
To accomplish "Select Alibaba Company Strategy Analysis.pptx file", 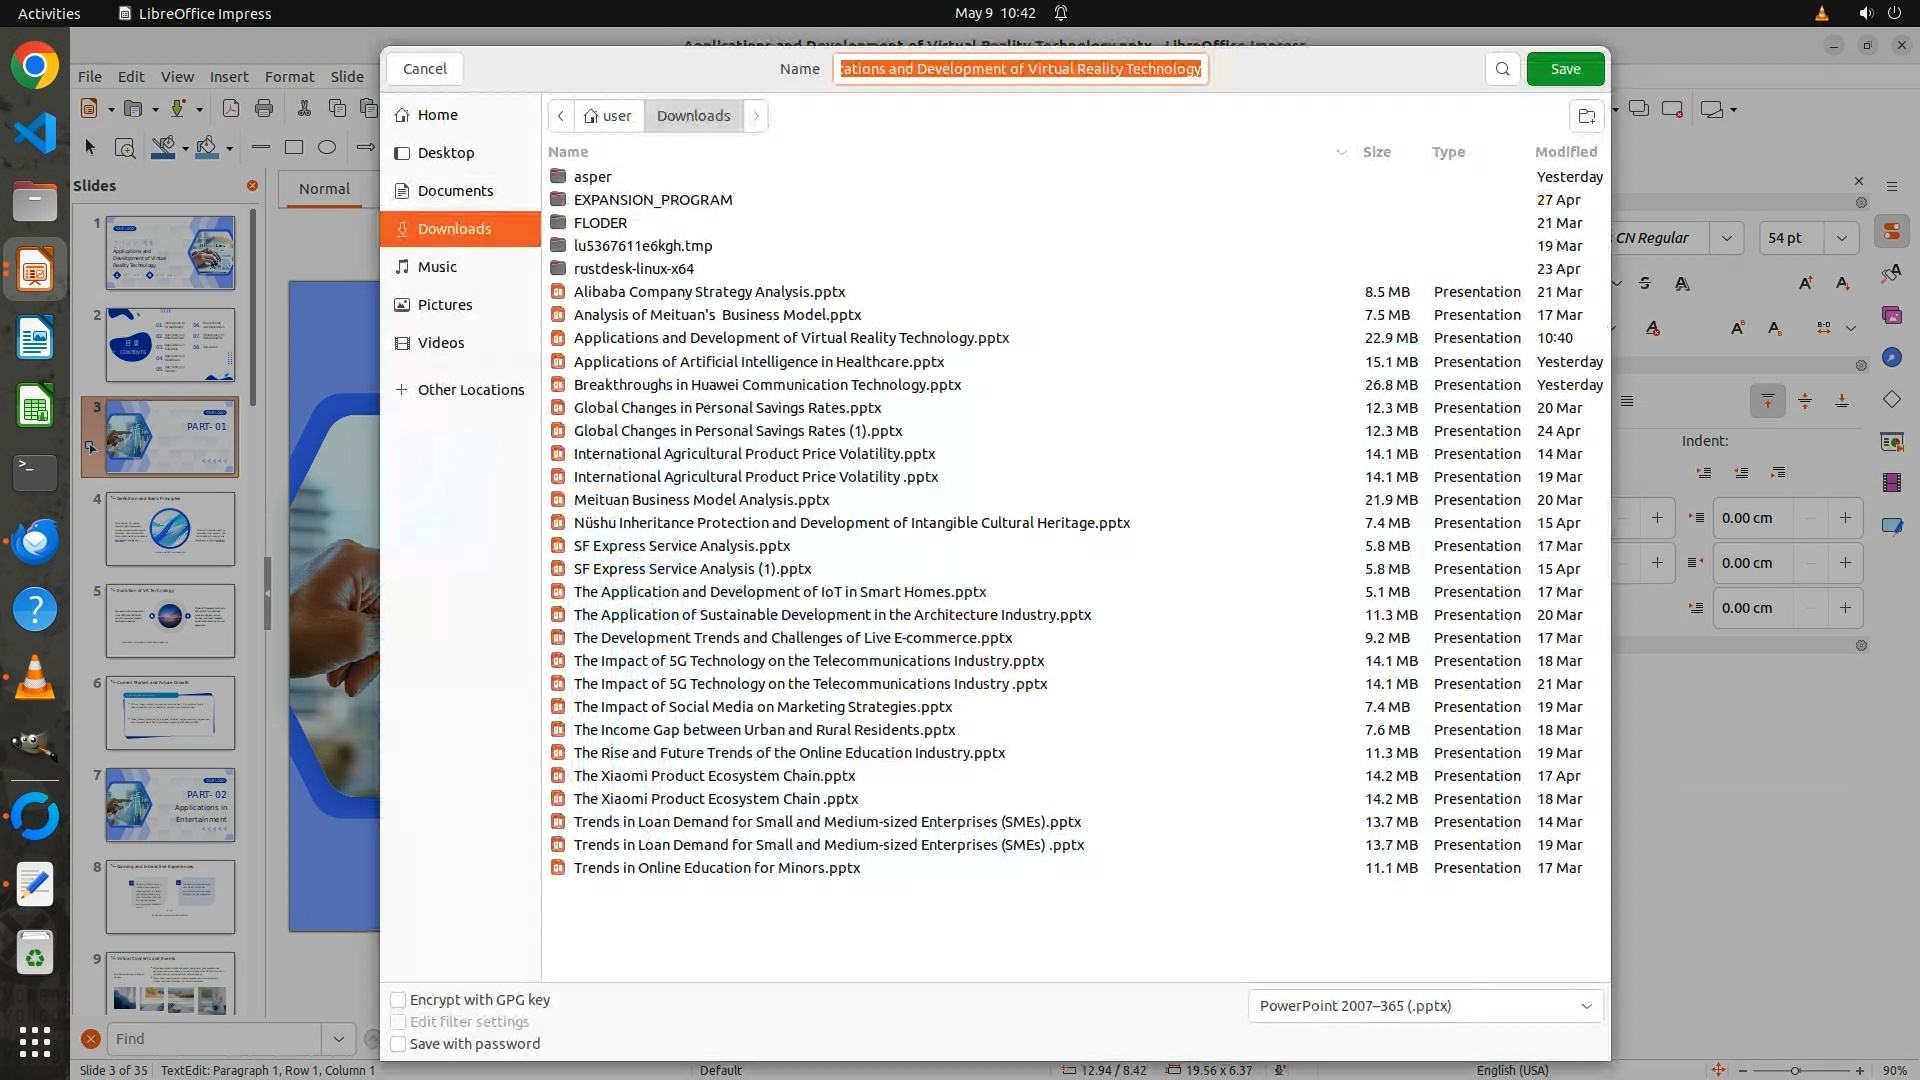I will click(709, 292).
